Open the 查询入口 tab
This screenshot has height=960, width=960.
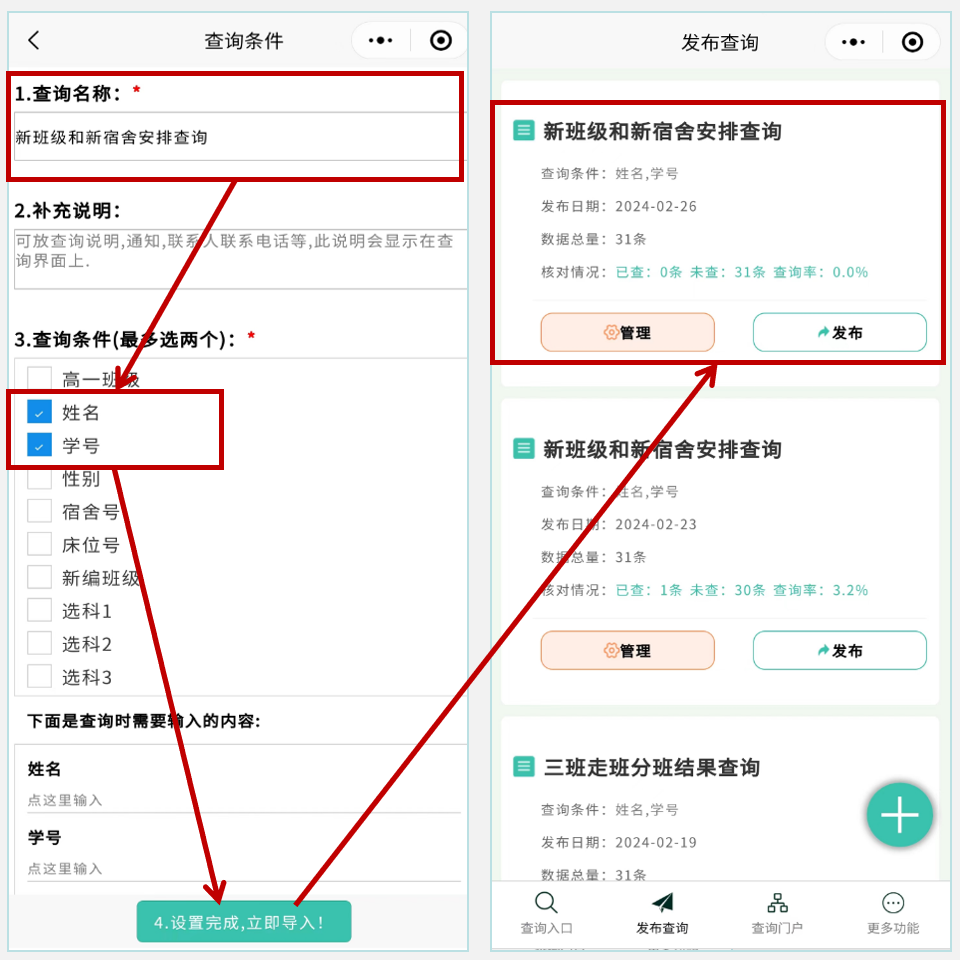(x=546, y=913)
